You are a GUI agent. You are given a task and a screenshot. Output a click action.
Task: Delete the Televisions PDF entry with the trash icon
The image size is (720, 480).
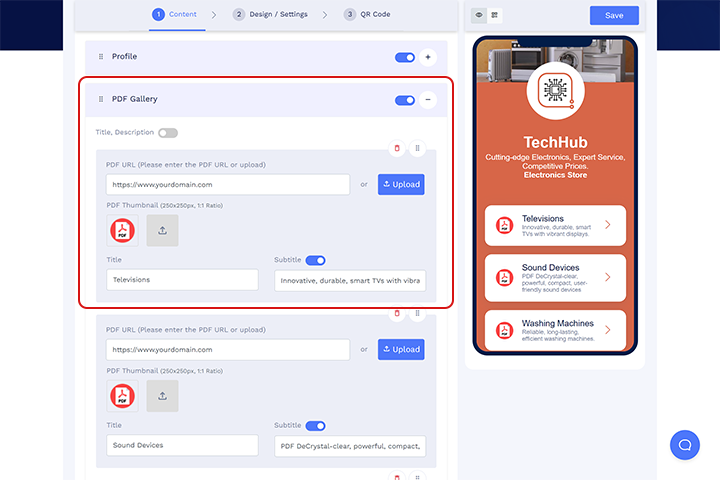[x=397, y=149]
